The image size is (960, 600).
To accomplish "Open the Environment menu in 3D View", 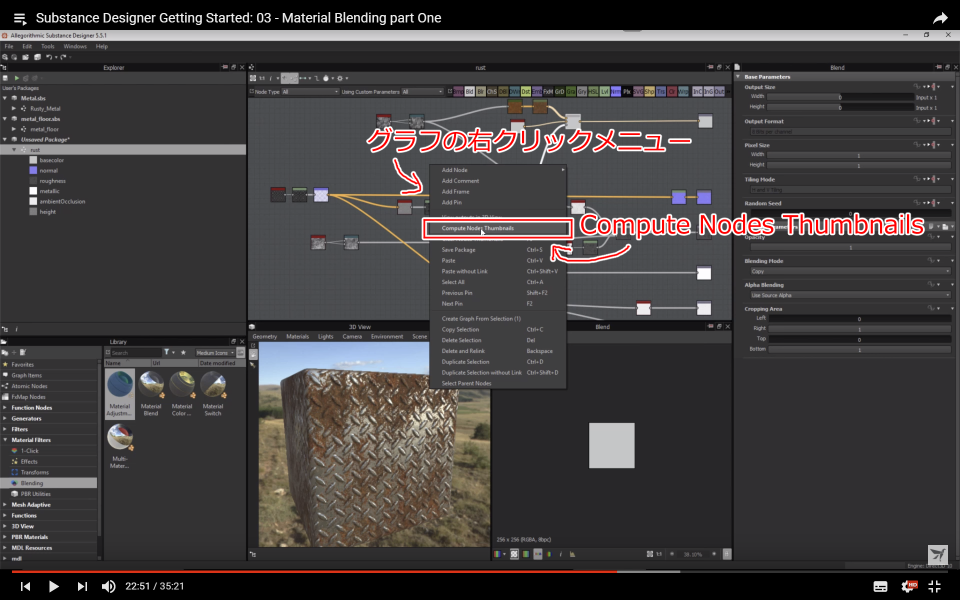I will pyautogui.click(x=387, y=337).
